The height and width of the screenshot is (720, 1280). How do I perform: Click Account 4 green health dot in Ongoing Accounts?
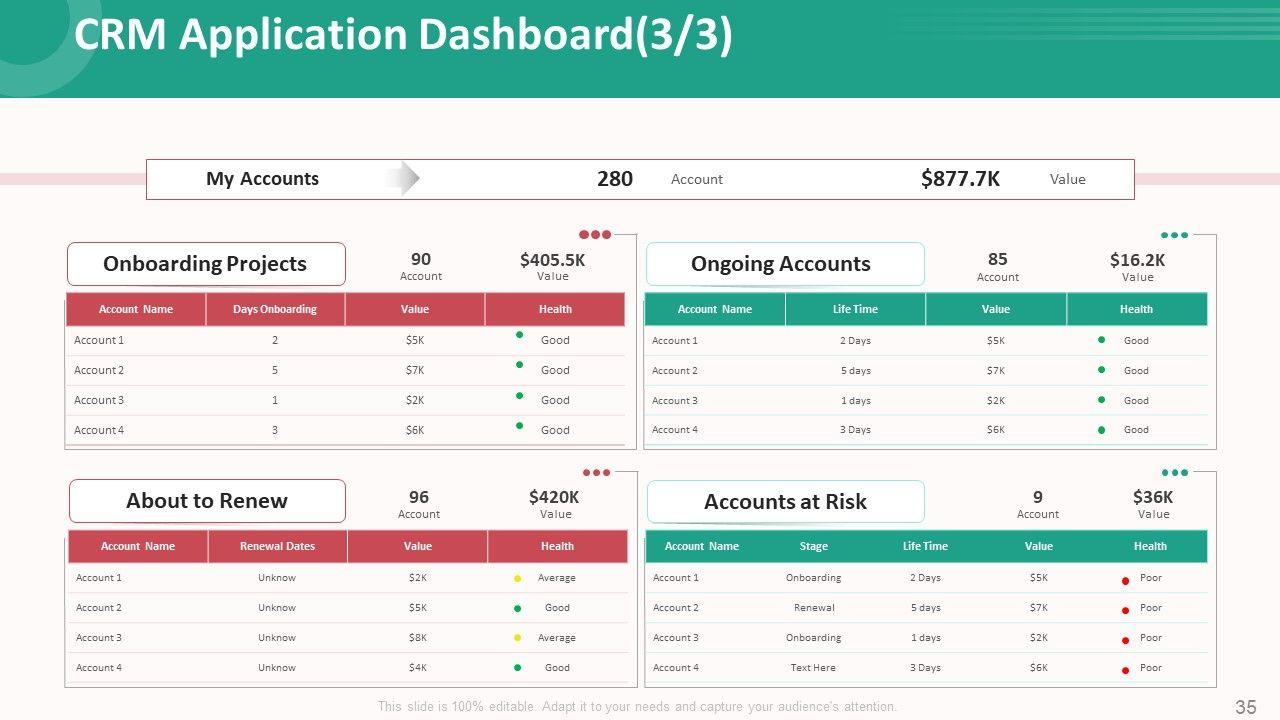1101,430
